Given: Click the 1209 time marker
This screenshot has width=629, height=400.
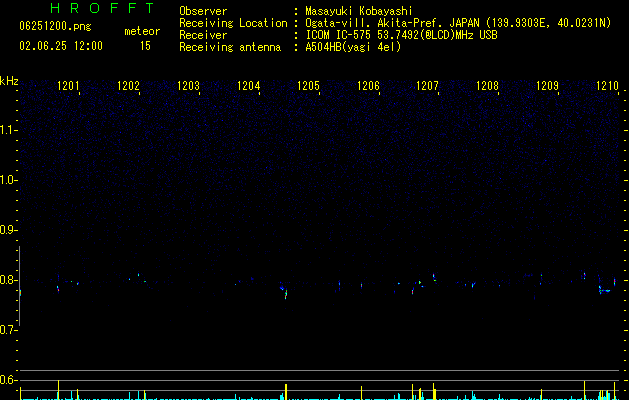Looking at the screenshot, I should (547, 86).
